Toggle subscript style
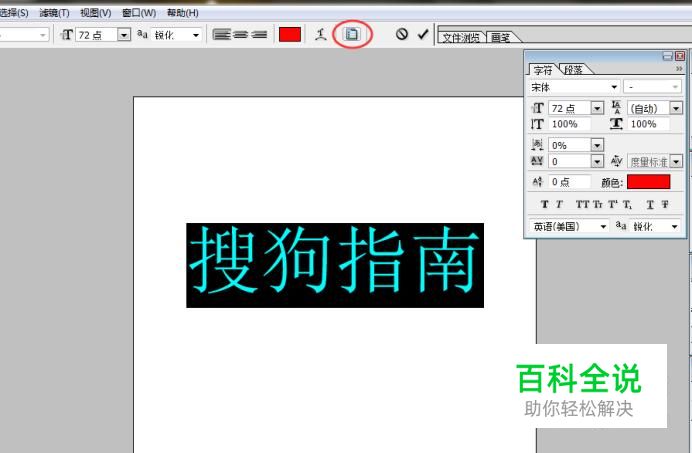Viewport: 692px width, 453px height. (x=627, y=204)
